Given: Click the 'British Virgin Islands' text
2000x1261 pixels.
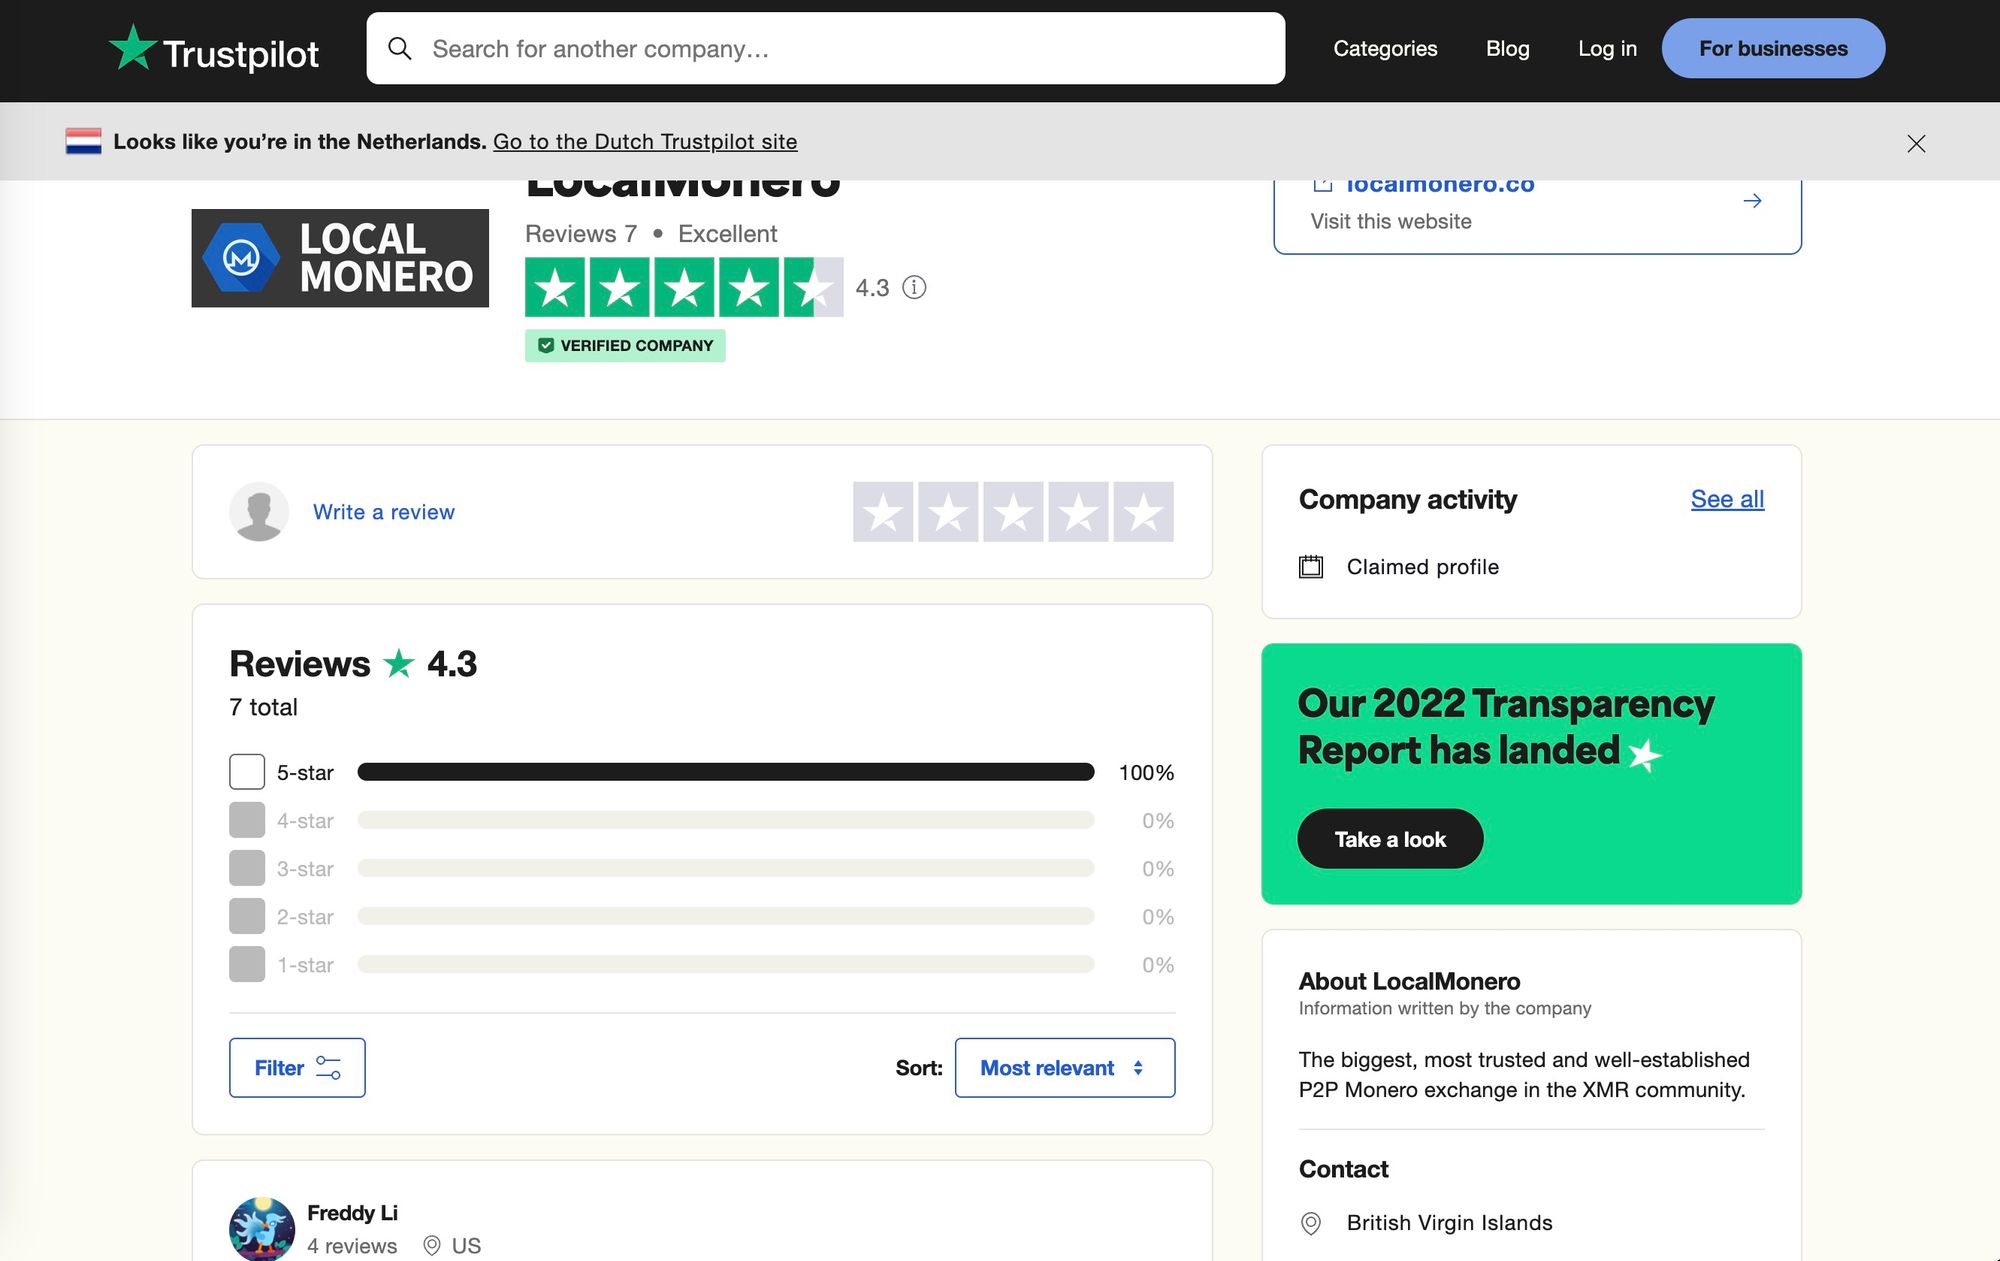Looking at the screenshot, I should (x=1449, y=1223).
